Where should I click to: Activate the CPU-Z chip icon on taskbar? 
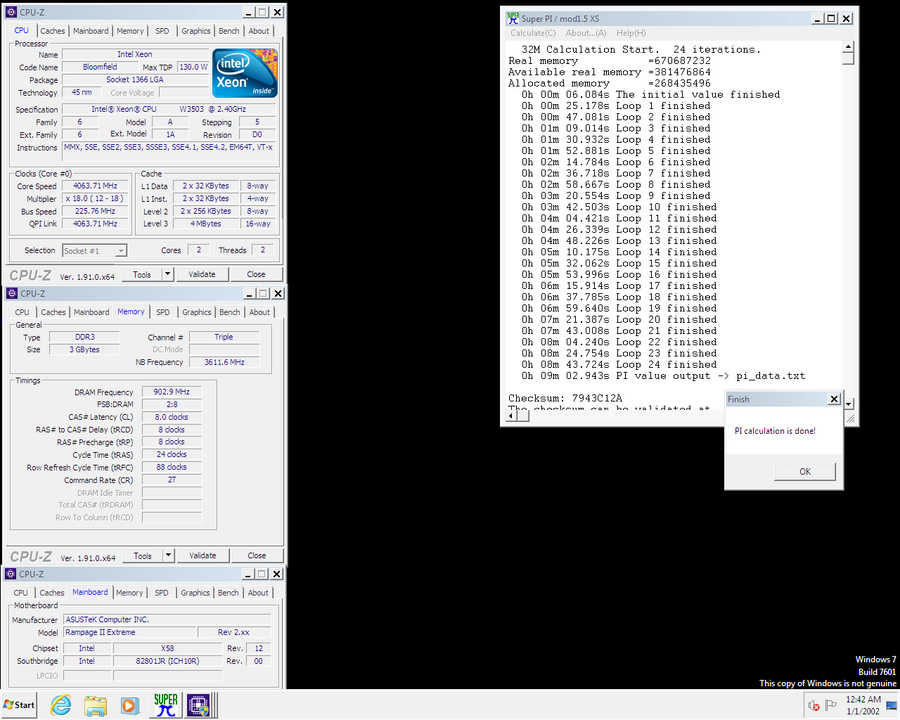[x=200, y=704]
